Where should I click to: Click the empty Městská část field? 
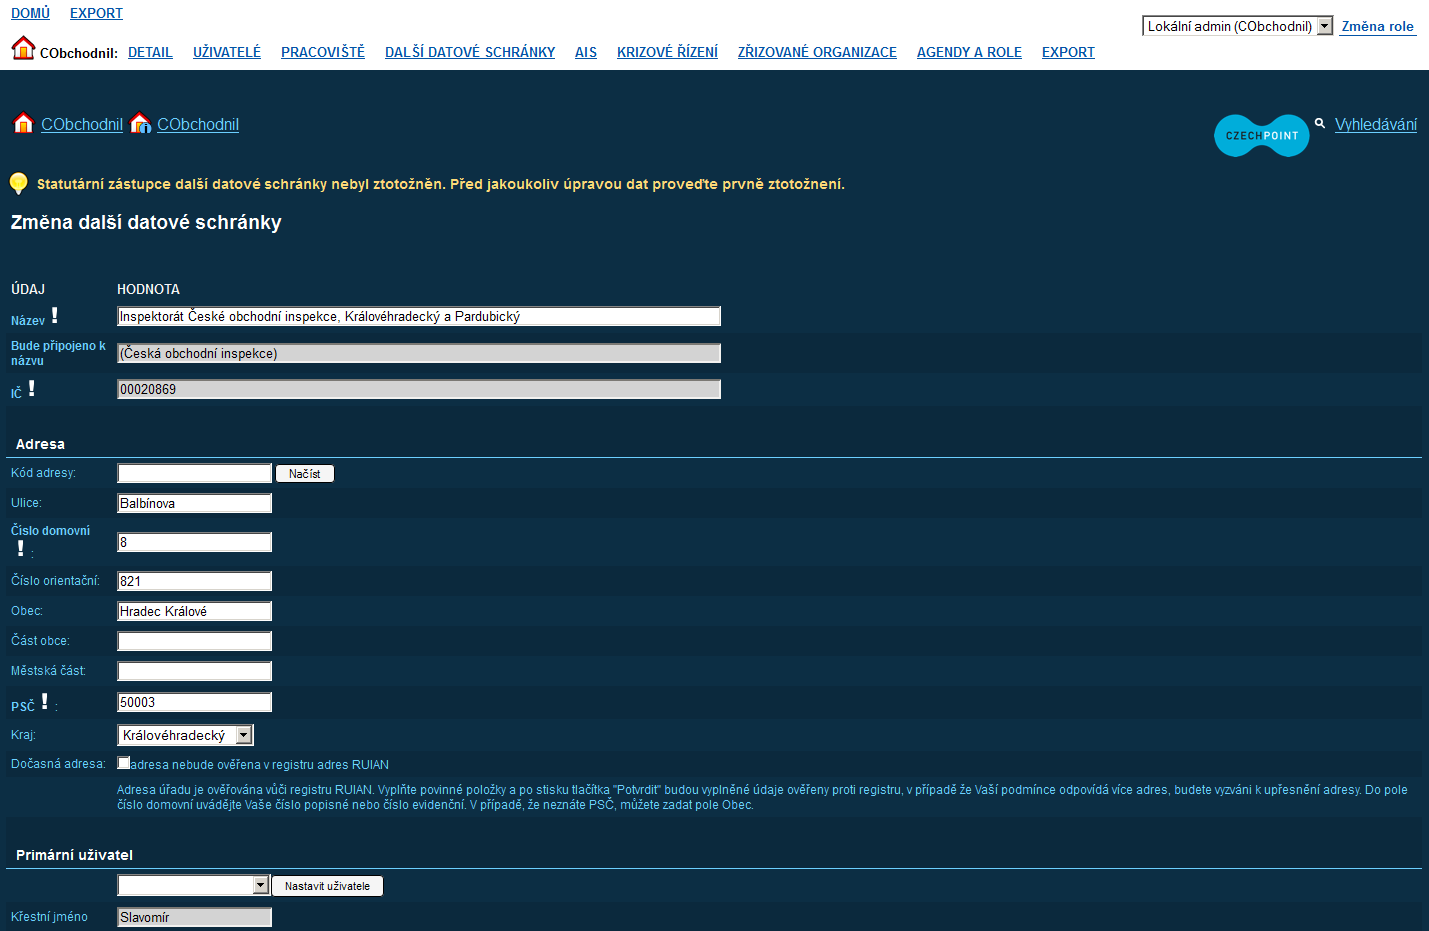pos(195,671)
